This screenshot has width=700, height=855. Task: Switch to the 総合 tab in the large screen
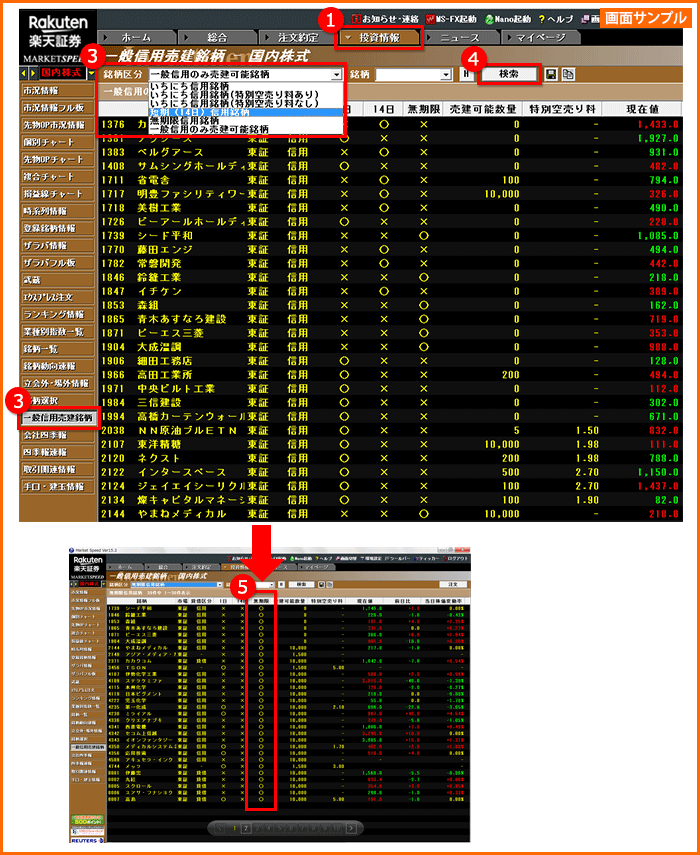click(217, 38)
